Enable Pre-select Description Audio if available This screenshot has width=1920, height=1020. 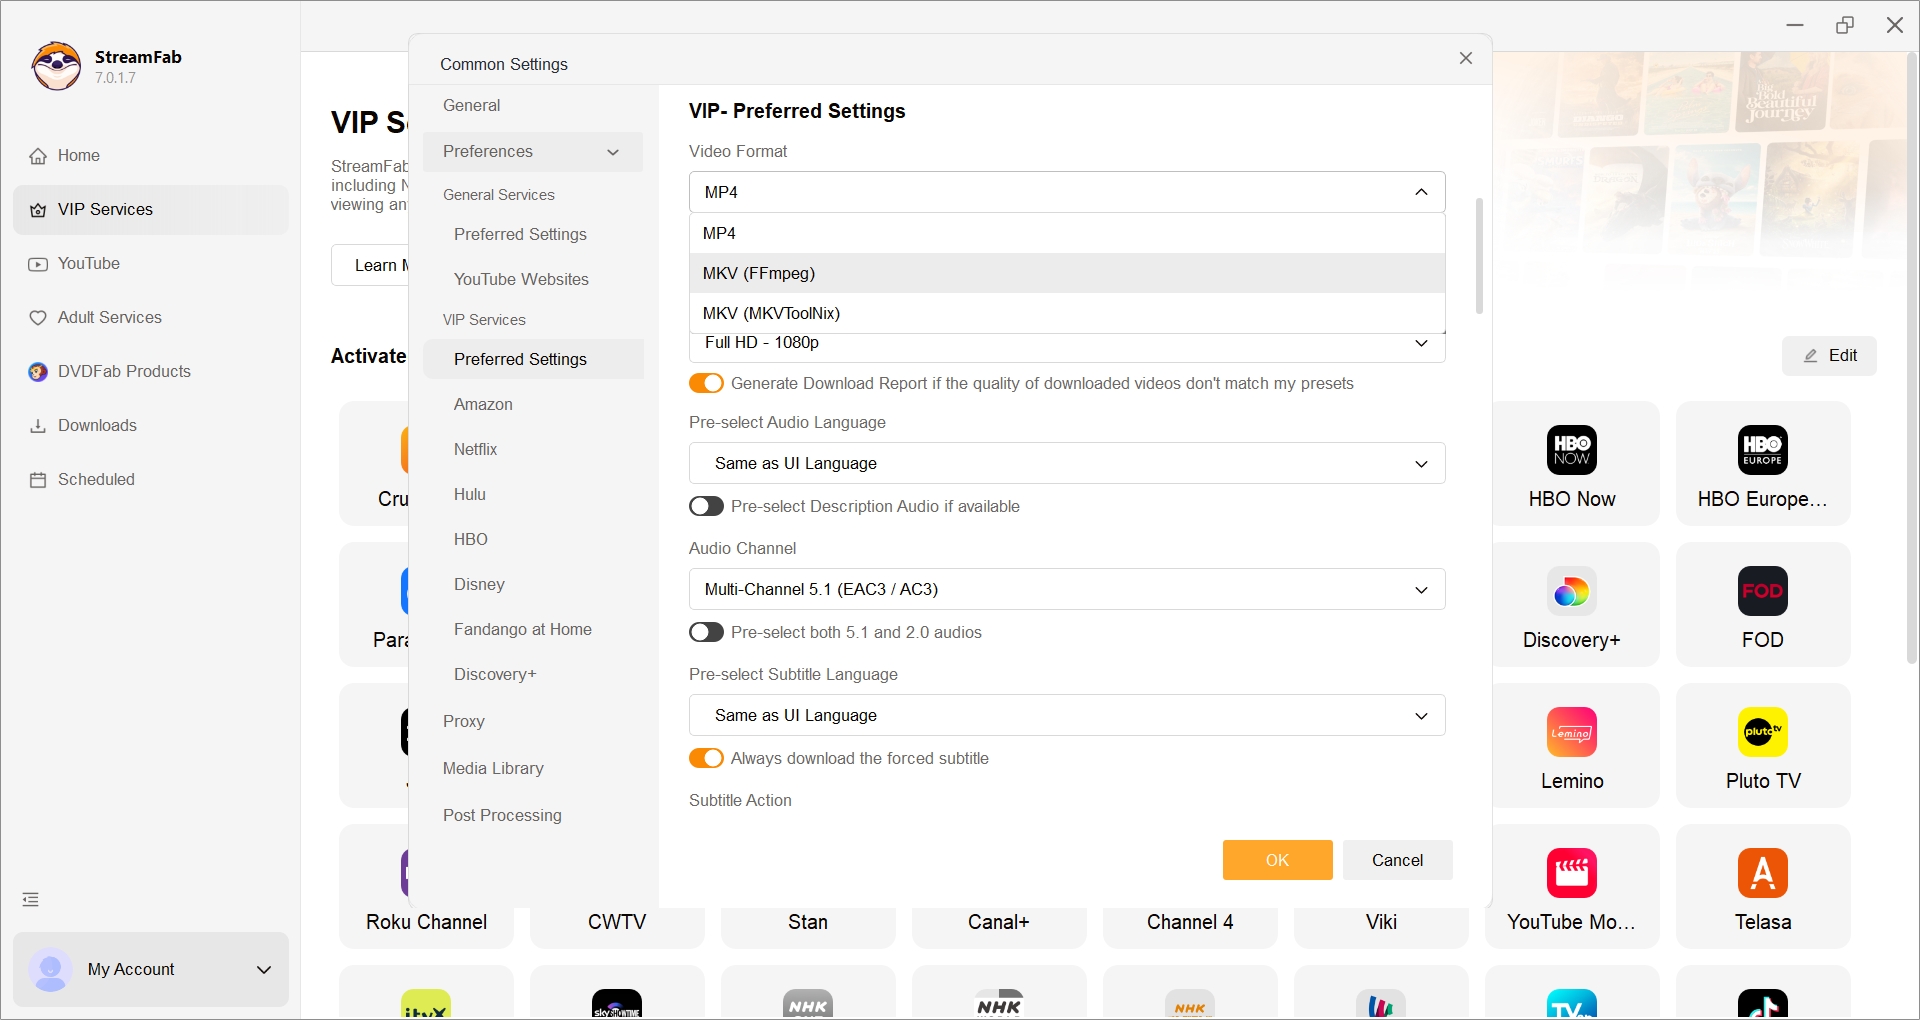706,506
